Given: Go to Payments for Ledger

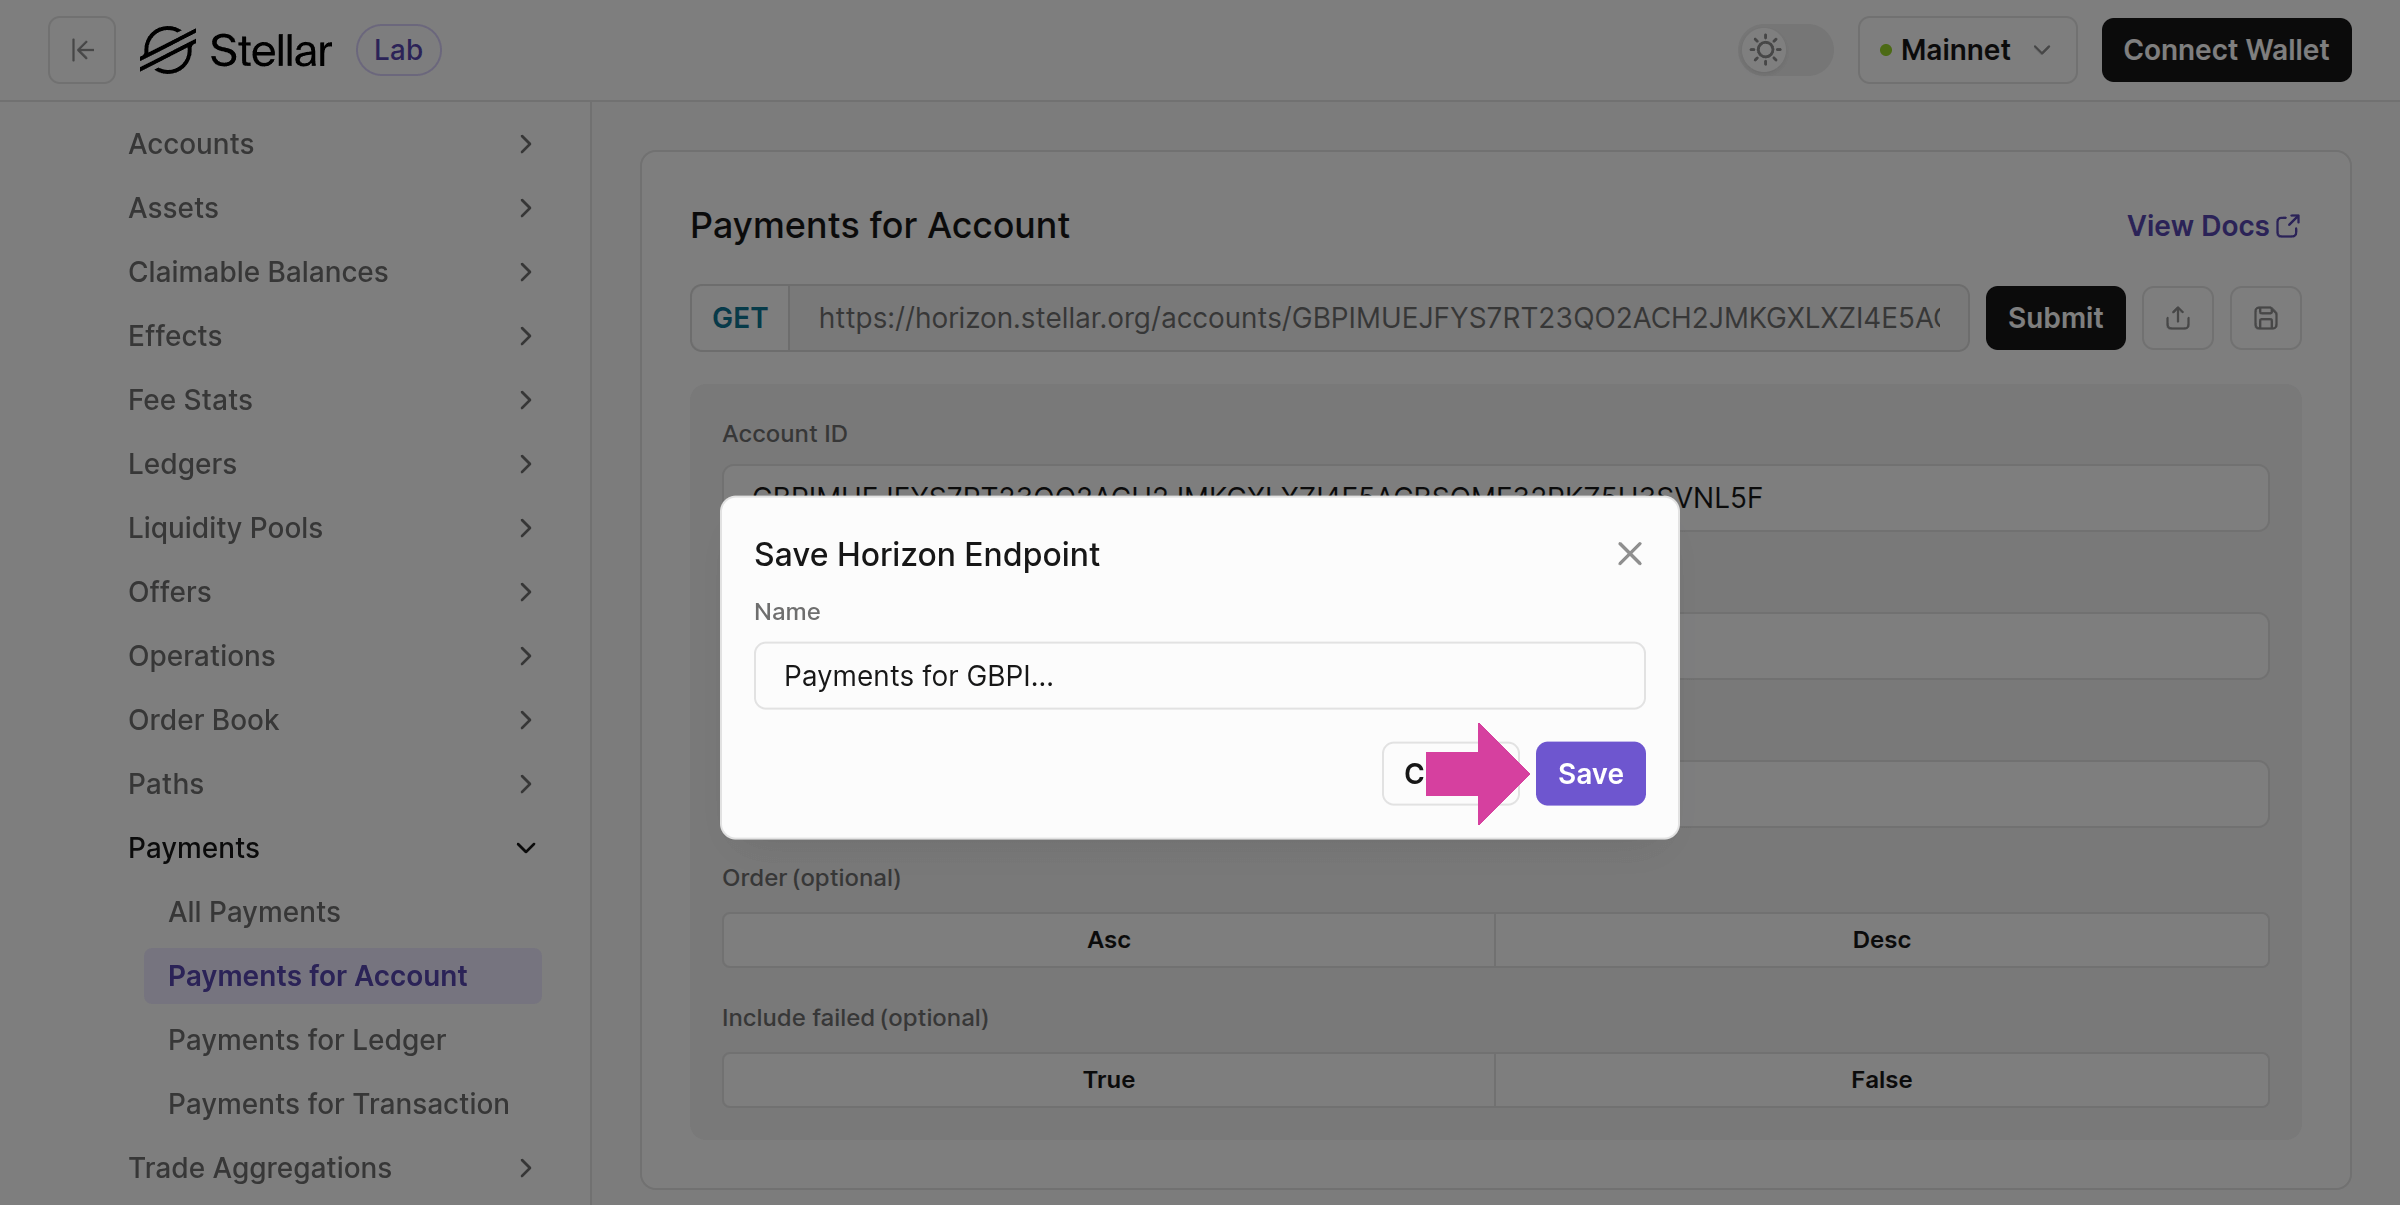Looking at the screenshot, I should click(x=306, y=1040).
